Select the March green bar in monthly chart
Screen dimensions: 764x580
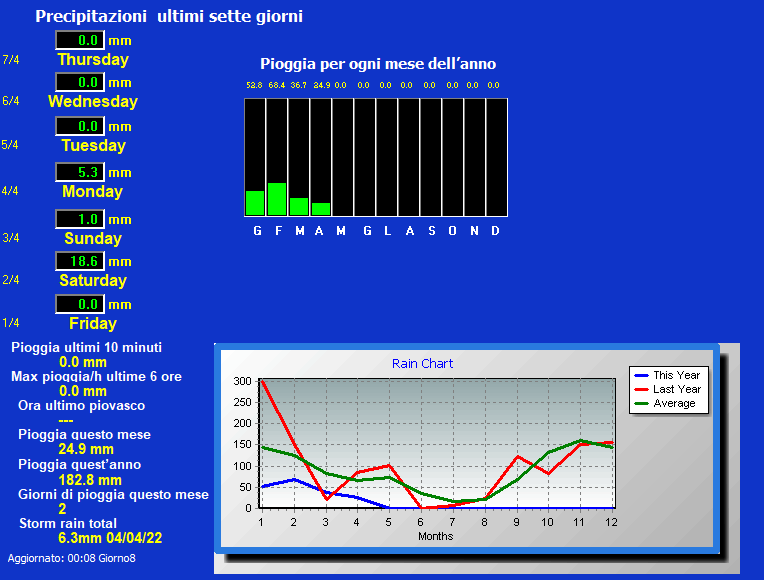[299, 207]
